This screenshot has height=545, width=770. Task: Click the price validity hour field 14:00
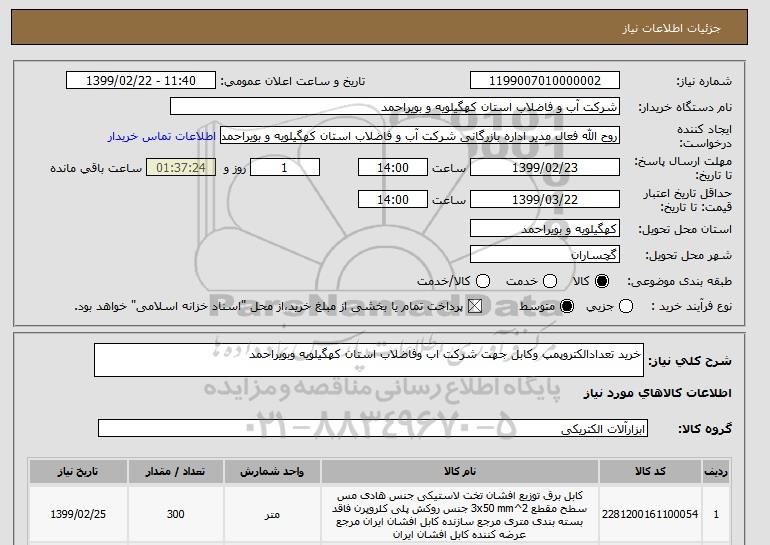pyautogui.click(x=393, y=199)
